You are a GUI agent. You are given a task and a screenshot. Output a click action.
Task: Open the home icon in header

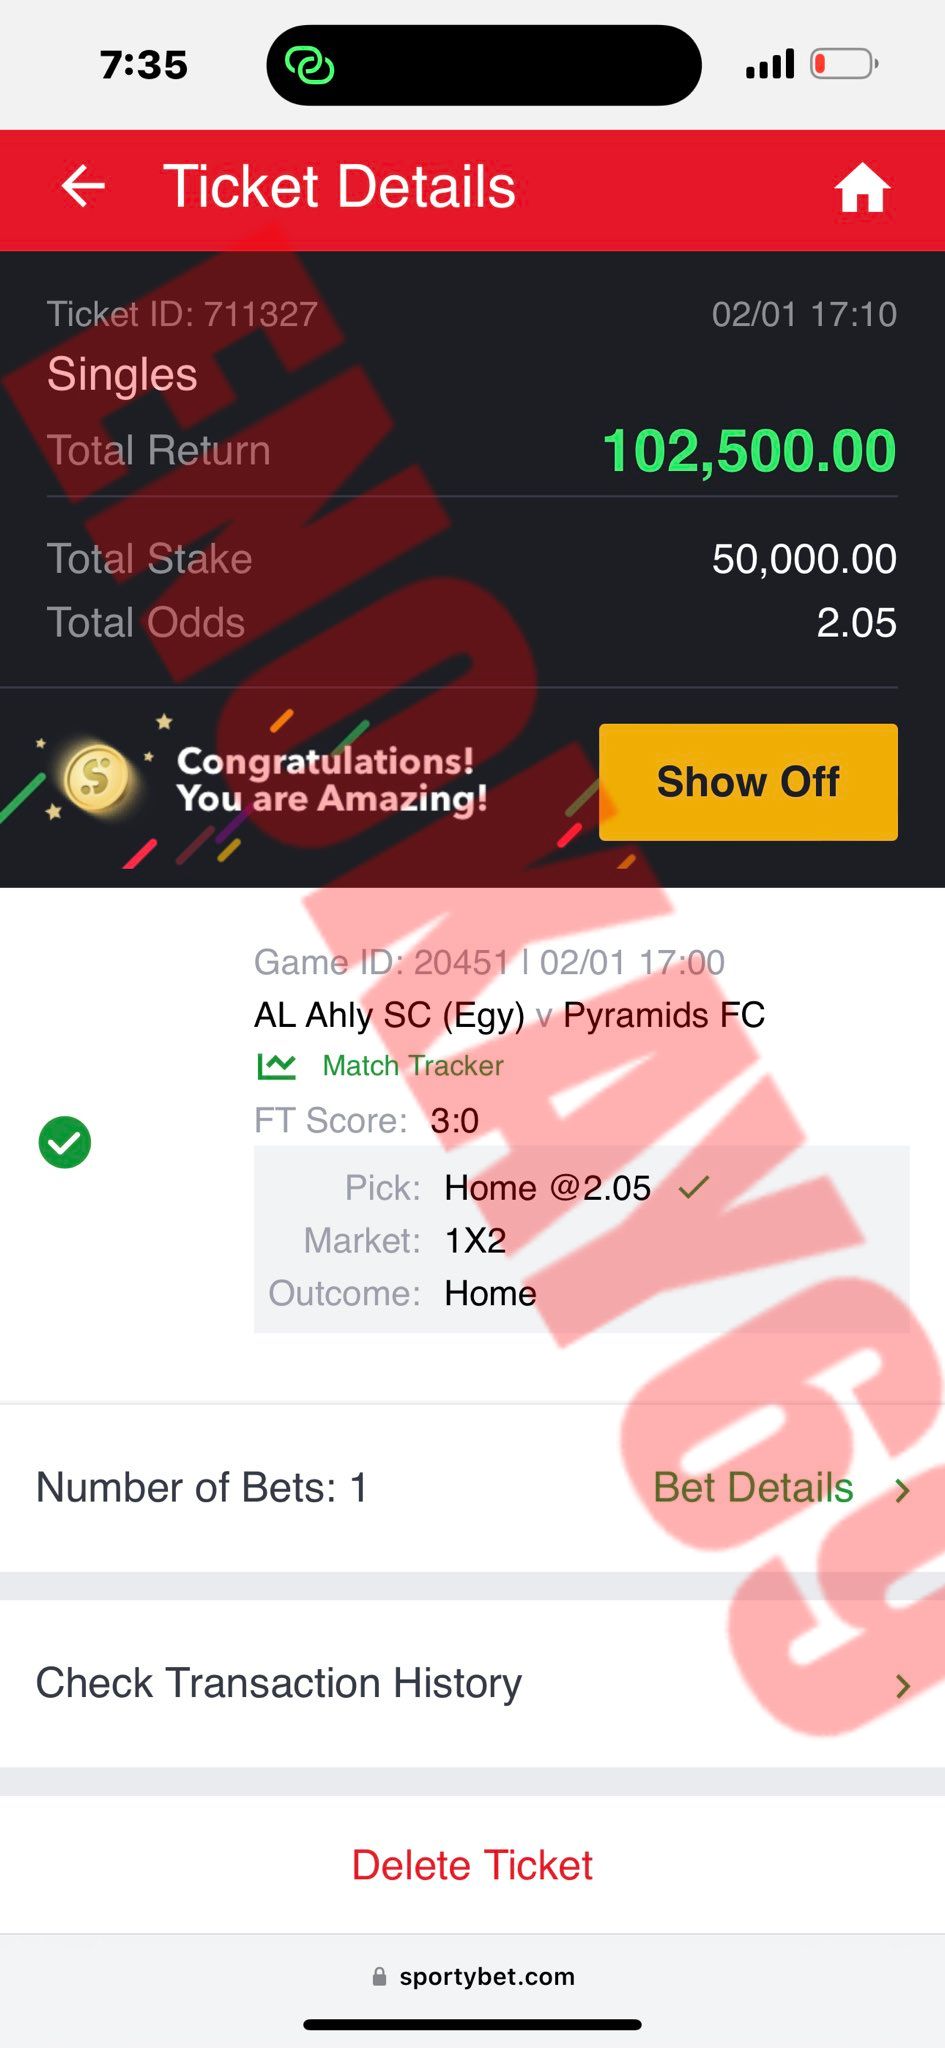tap(862, 188)
